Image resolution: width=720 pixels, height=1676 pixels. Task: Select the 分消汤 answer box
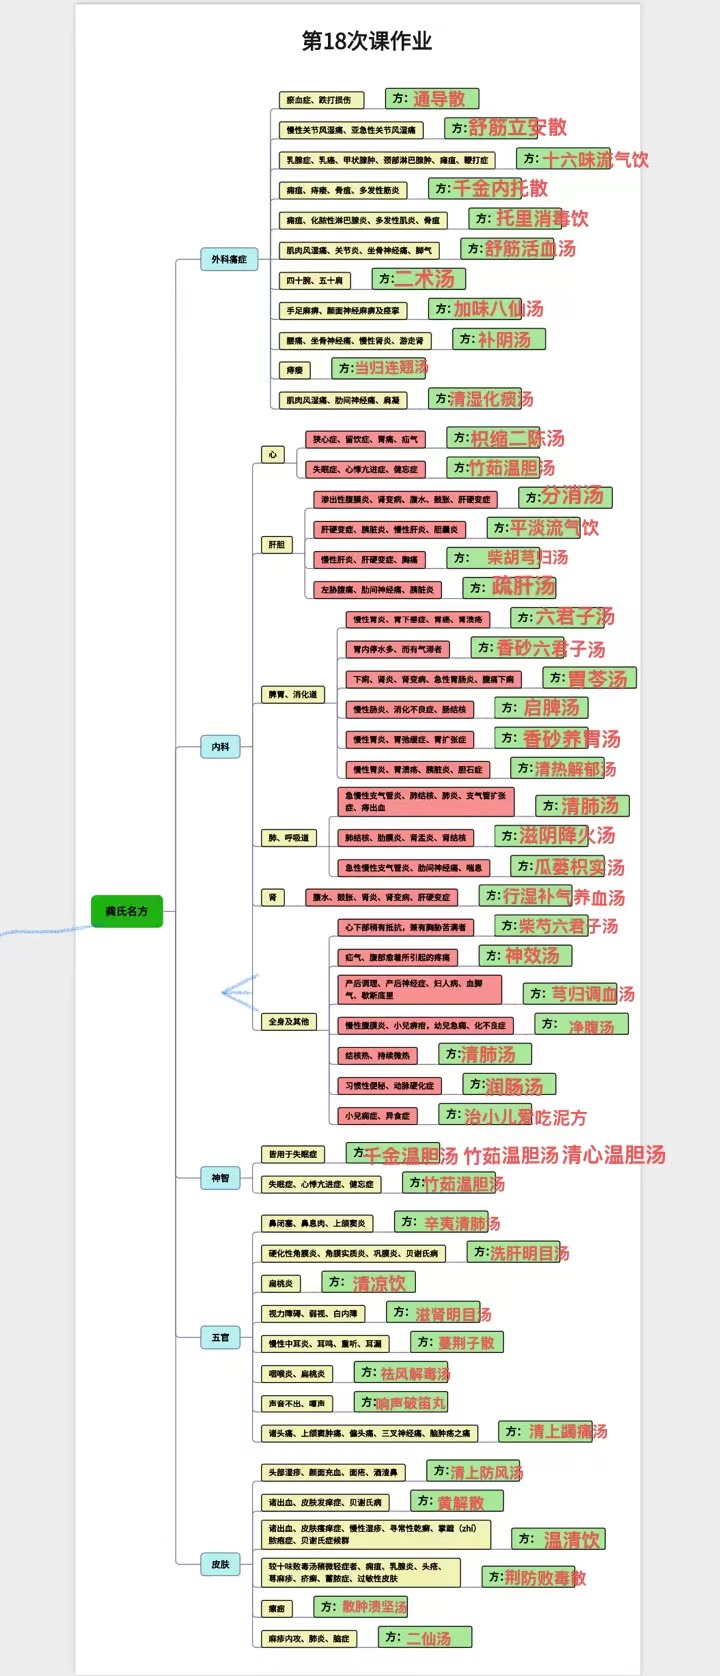[566, 496]
